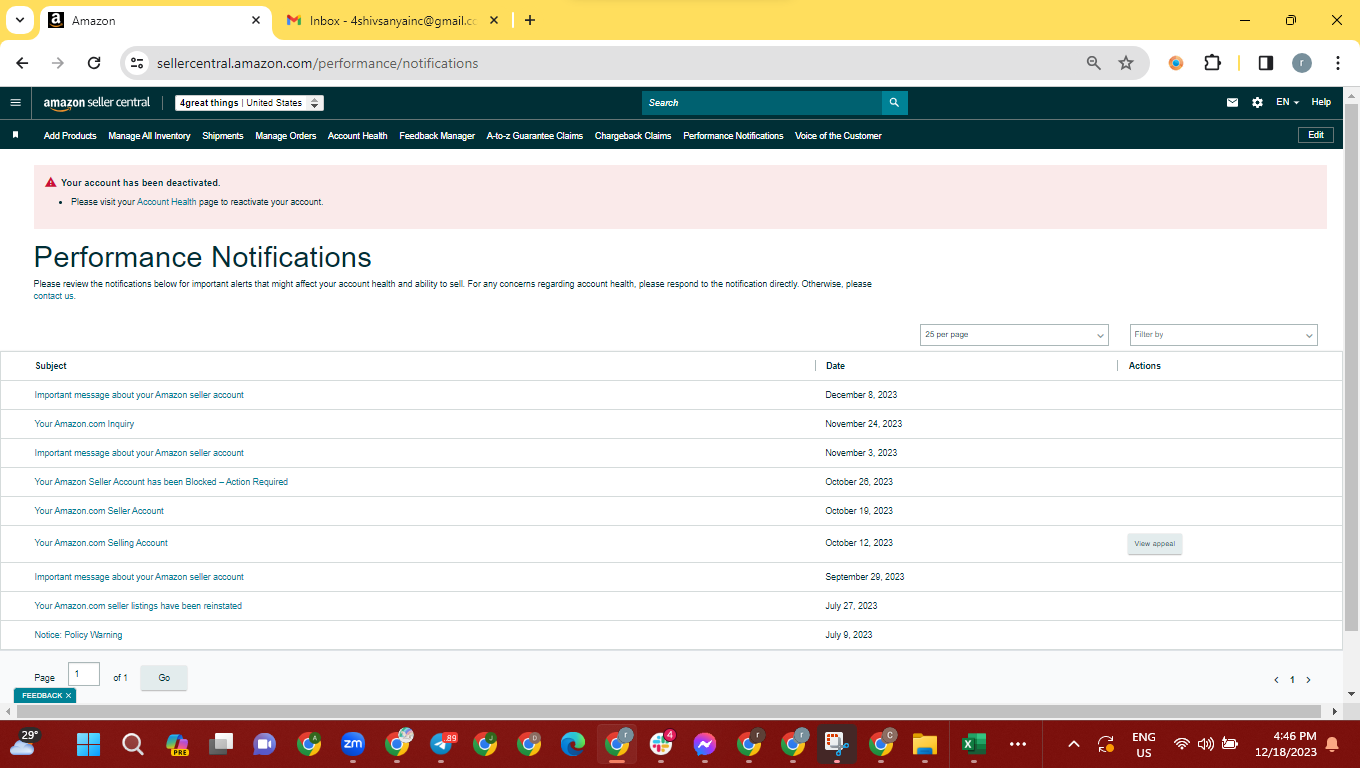
Task: Click the magnifier search button in Seller Central
Action: pos(894,102)
